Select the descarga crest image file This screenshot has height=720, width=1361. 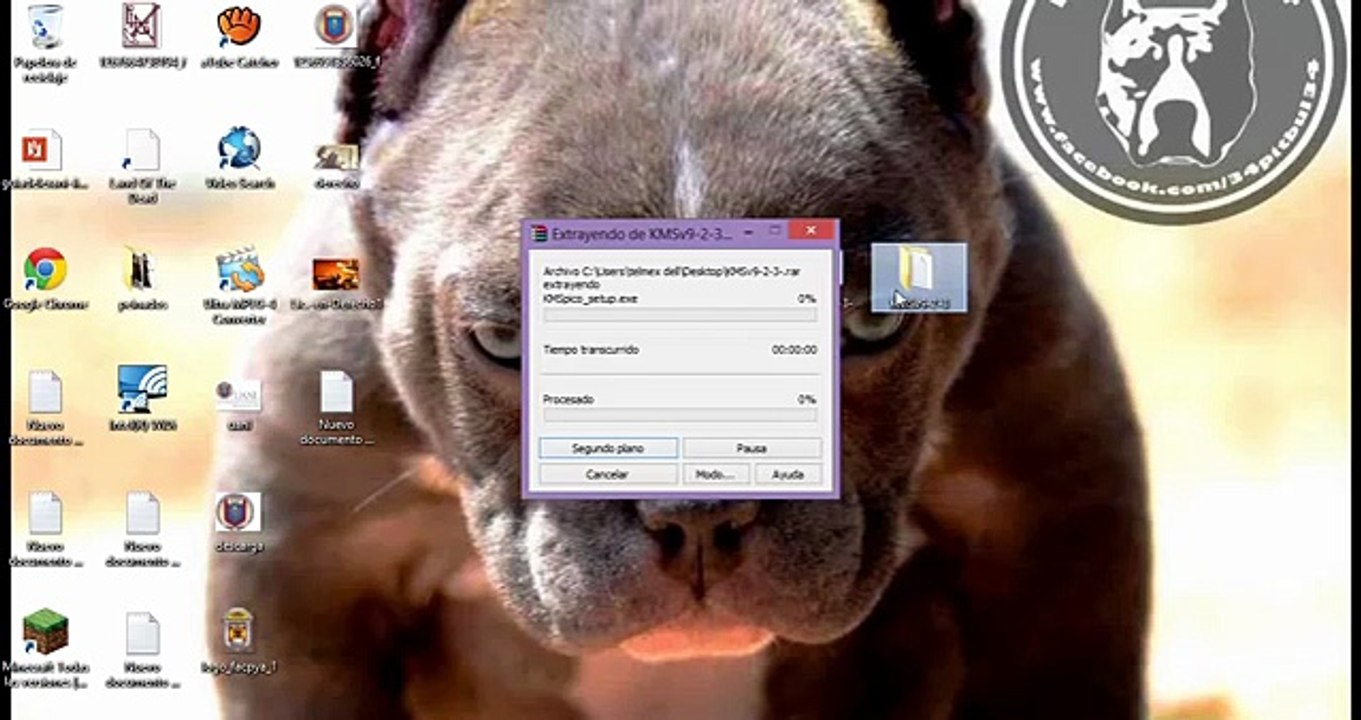click(238, 512)
